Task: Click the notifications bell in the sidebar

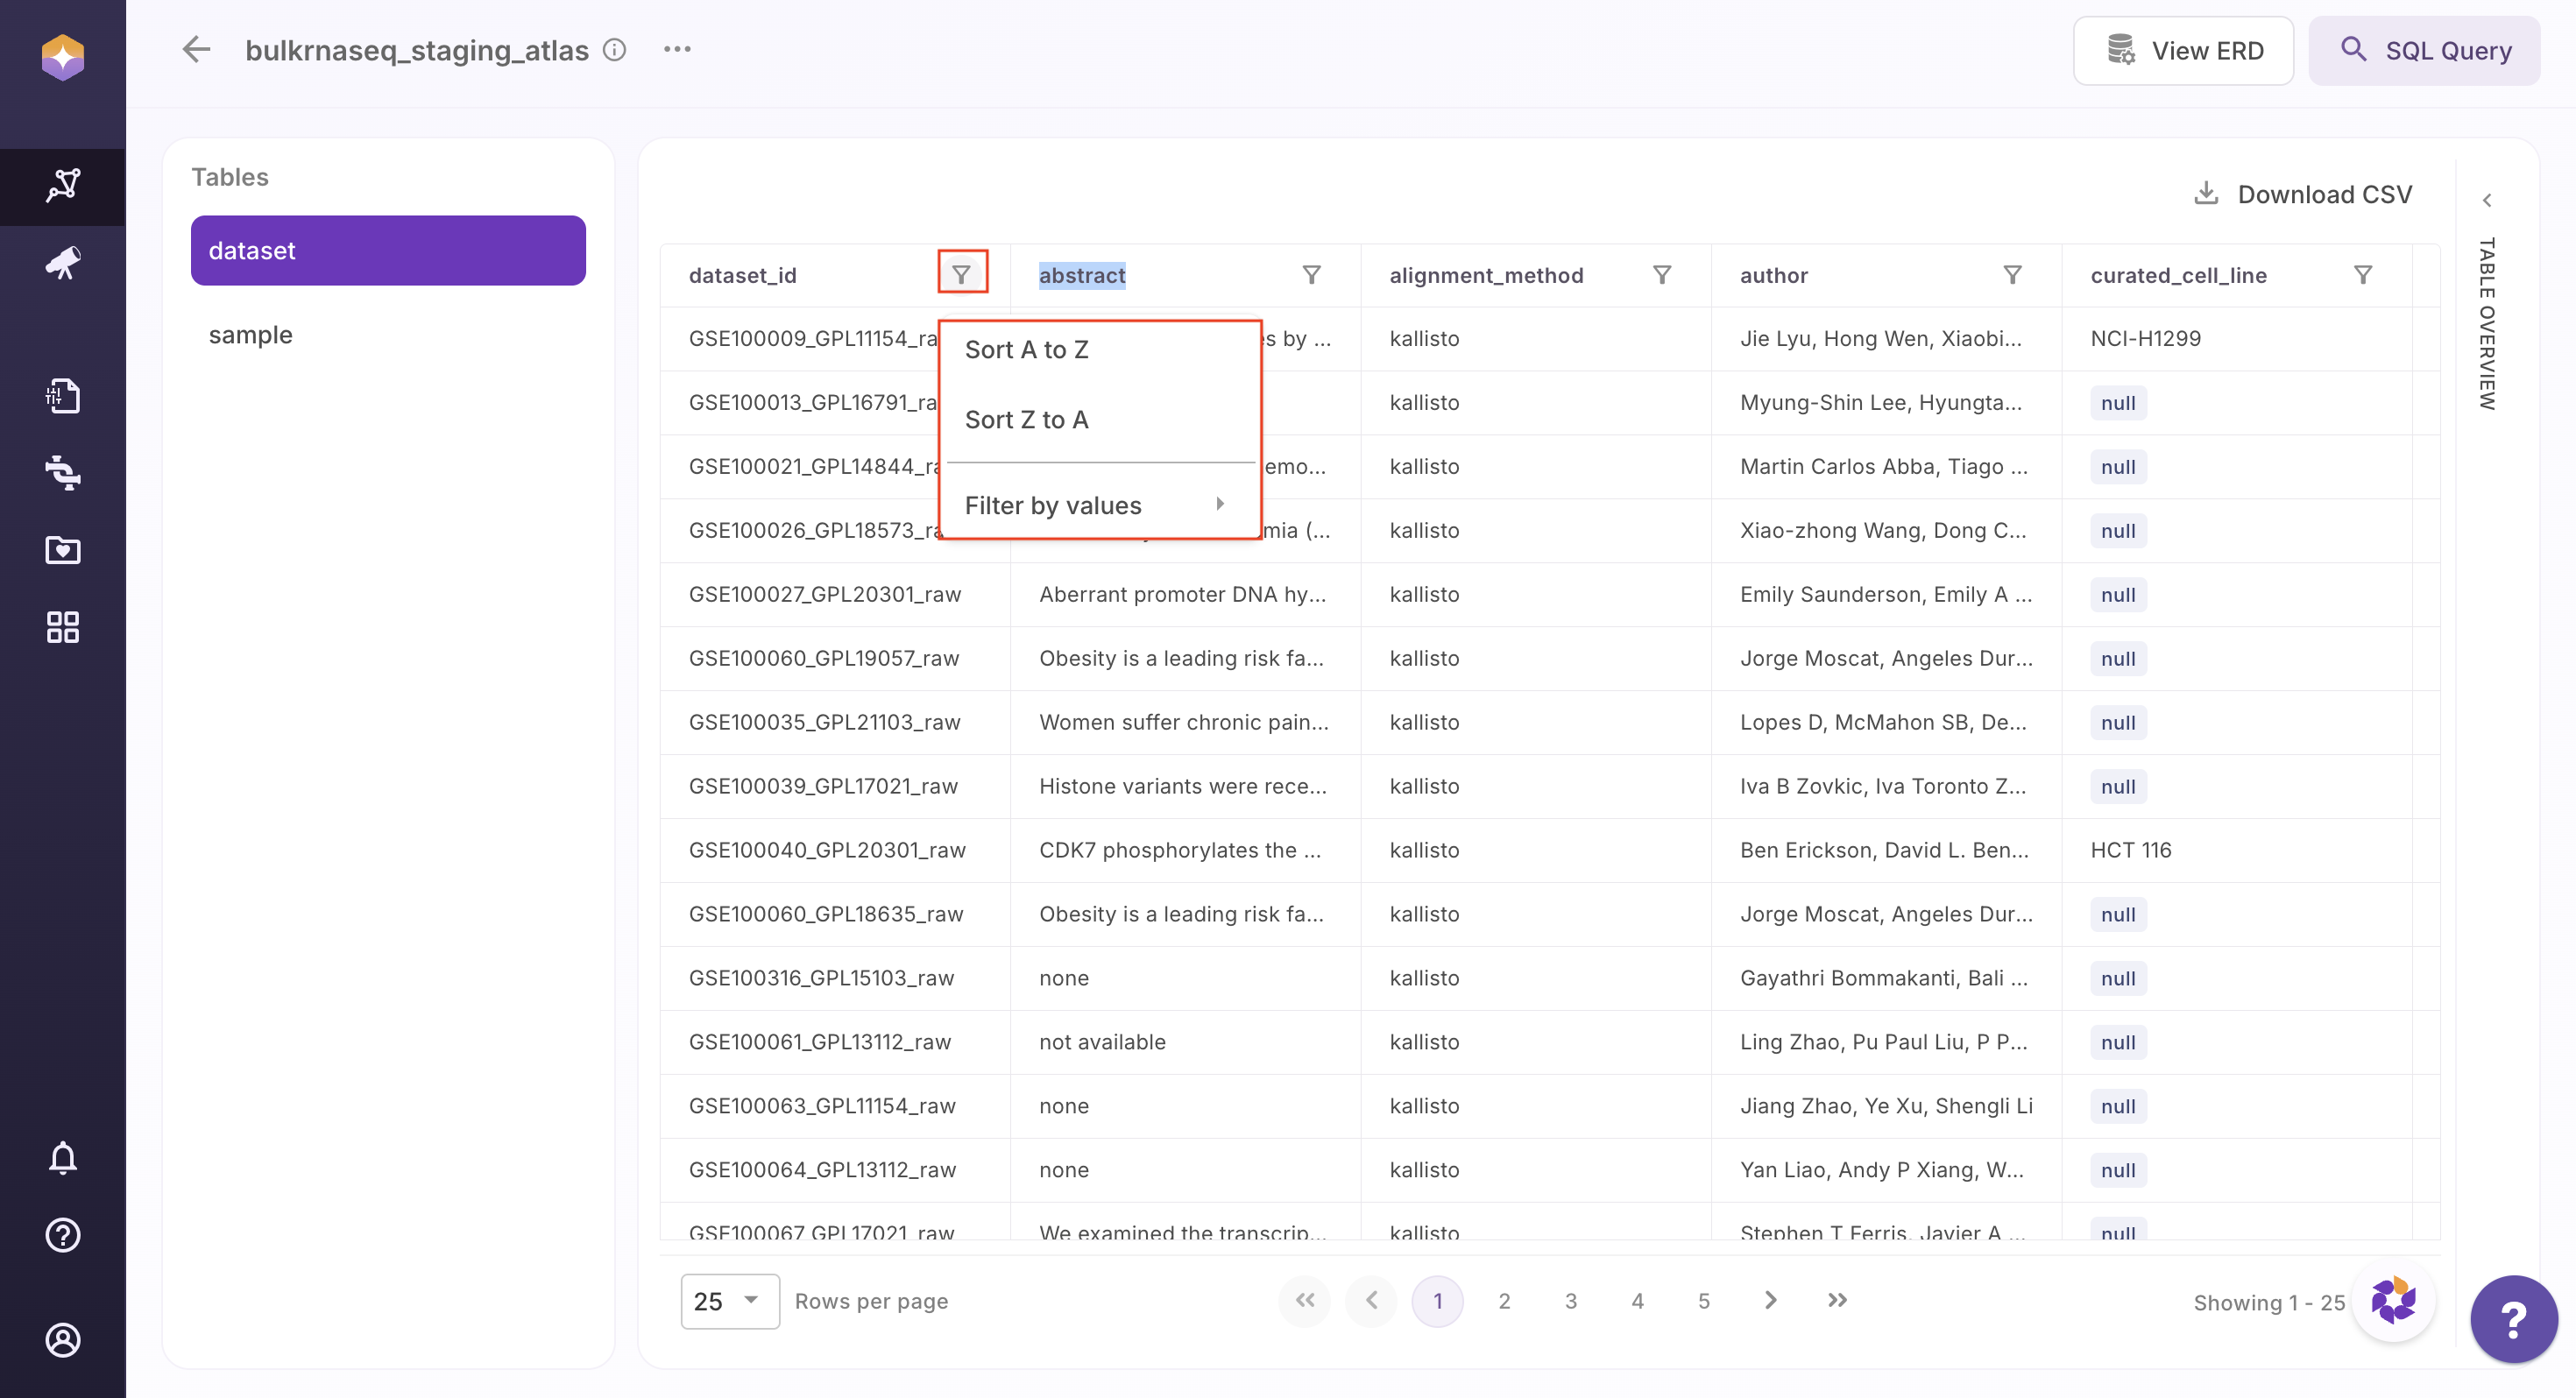Action: (x=62, y=1157)
